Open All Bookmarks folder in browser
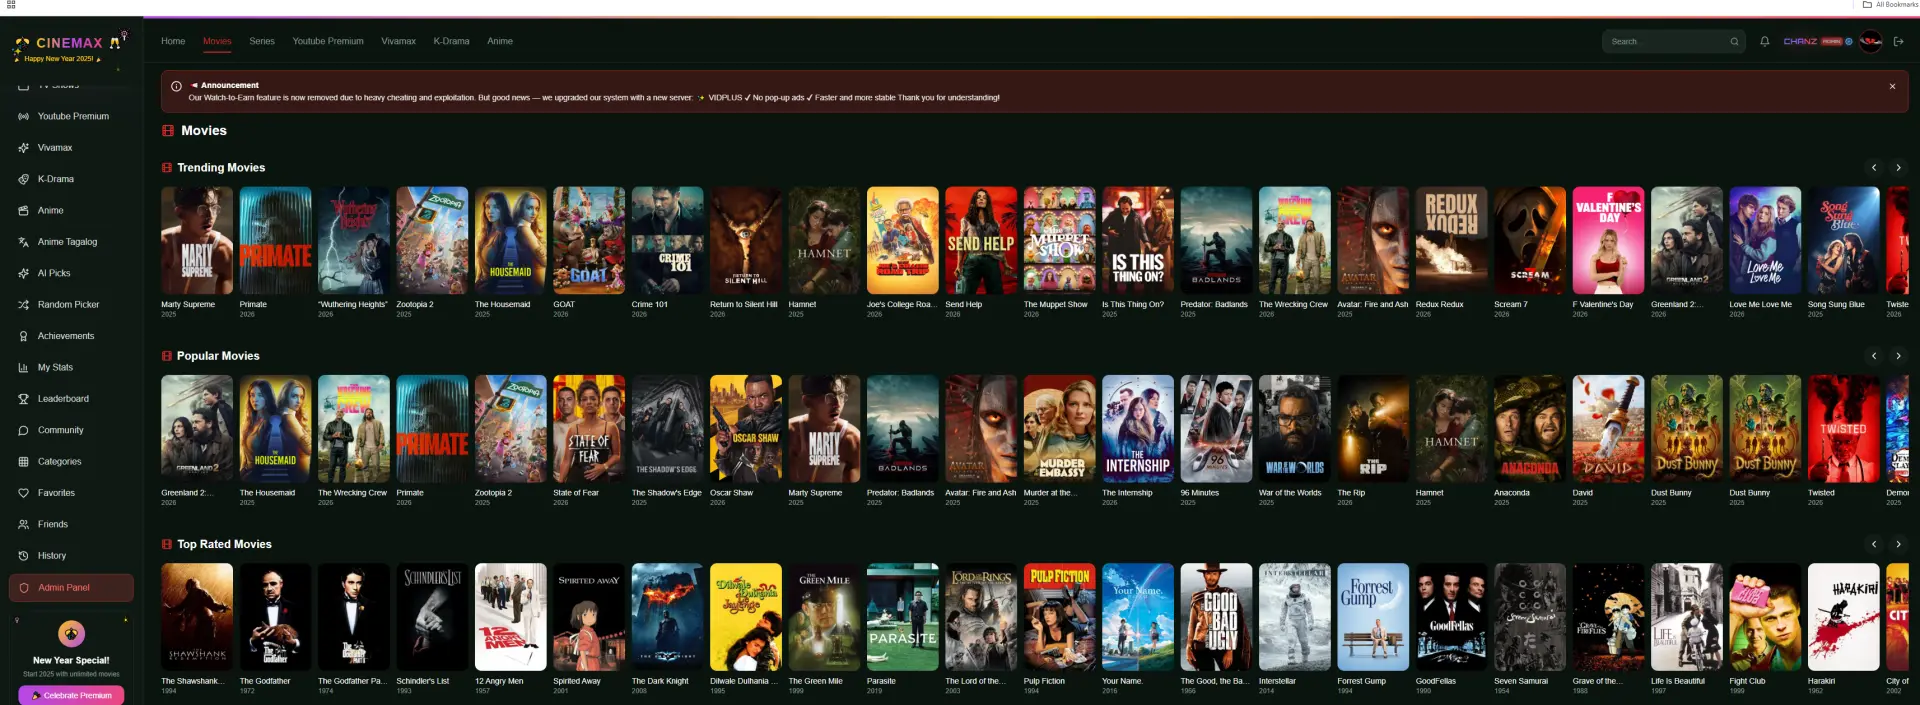Viewport: 1920px width, 705px height. coord(1890,5)
